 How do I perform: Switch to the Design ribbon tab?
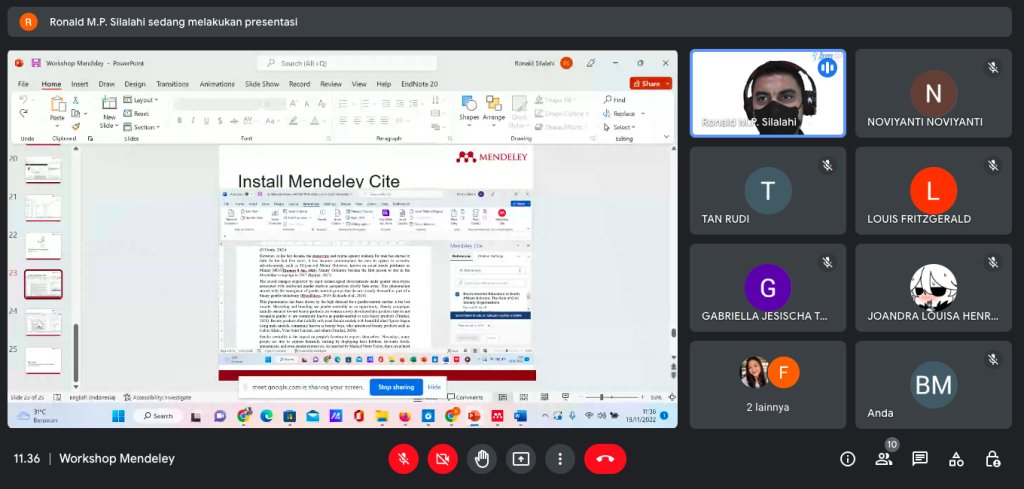(135, 84)
